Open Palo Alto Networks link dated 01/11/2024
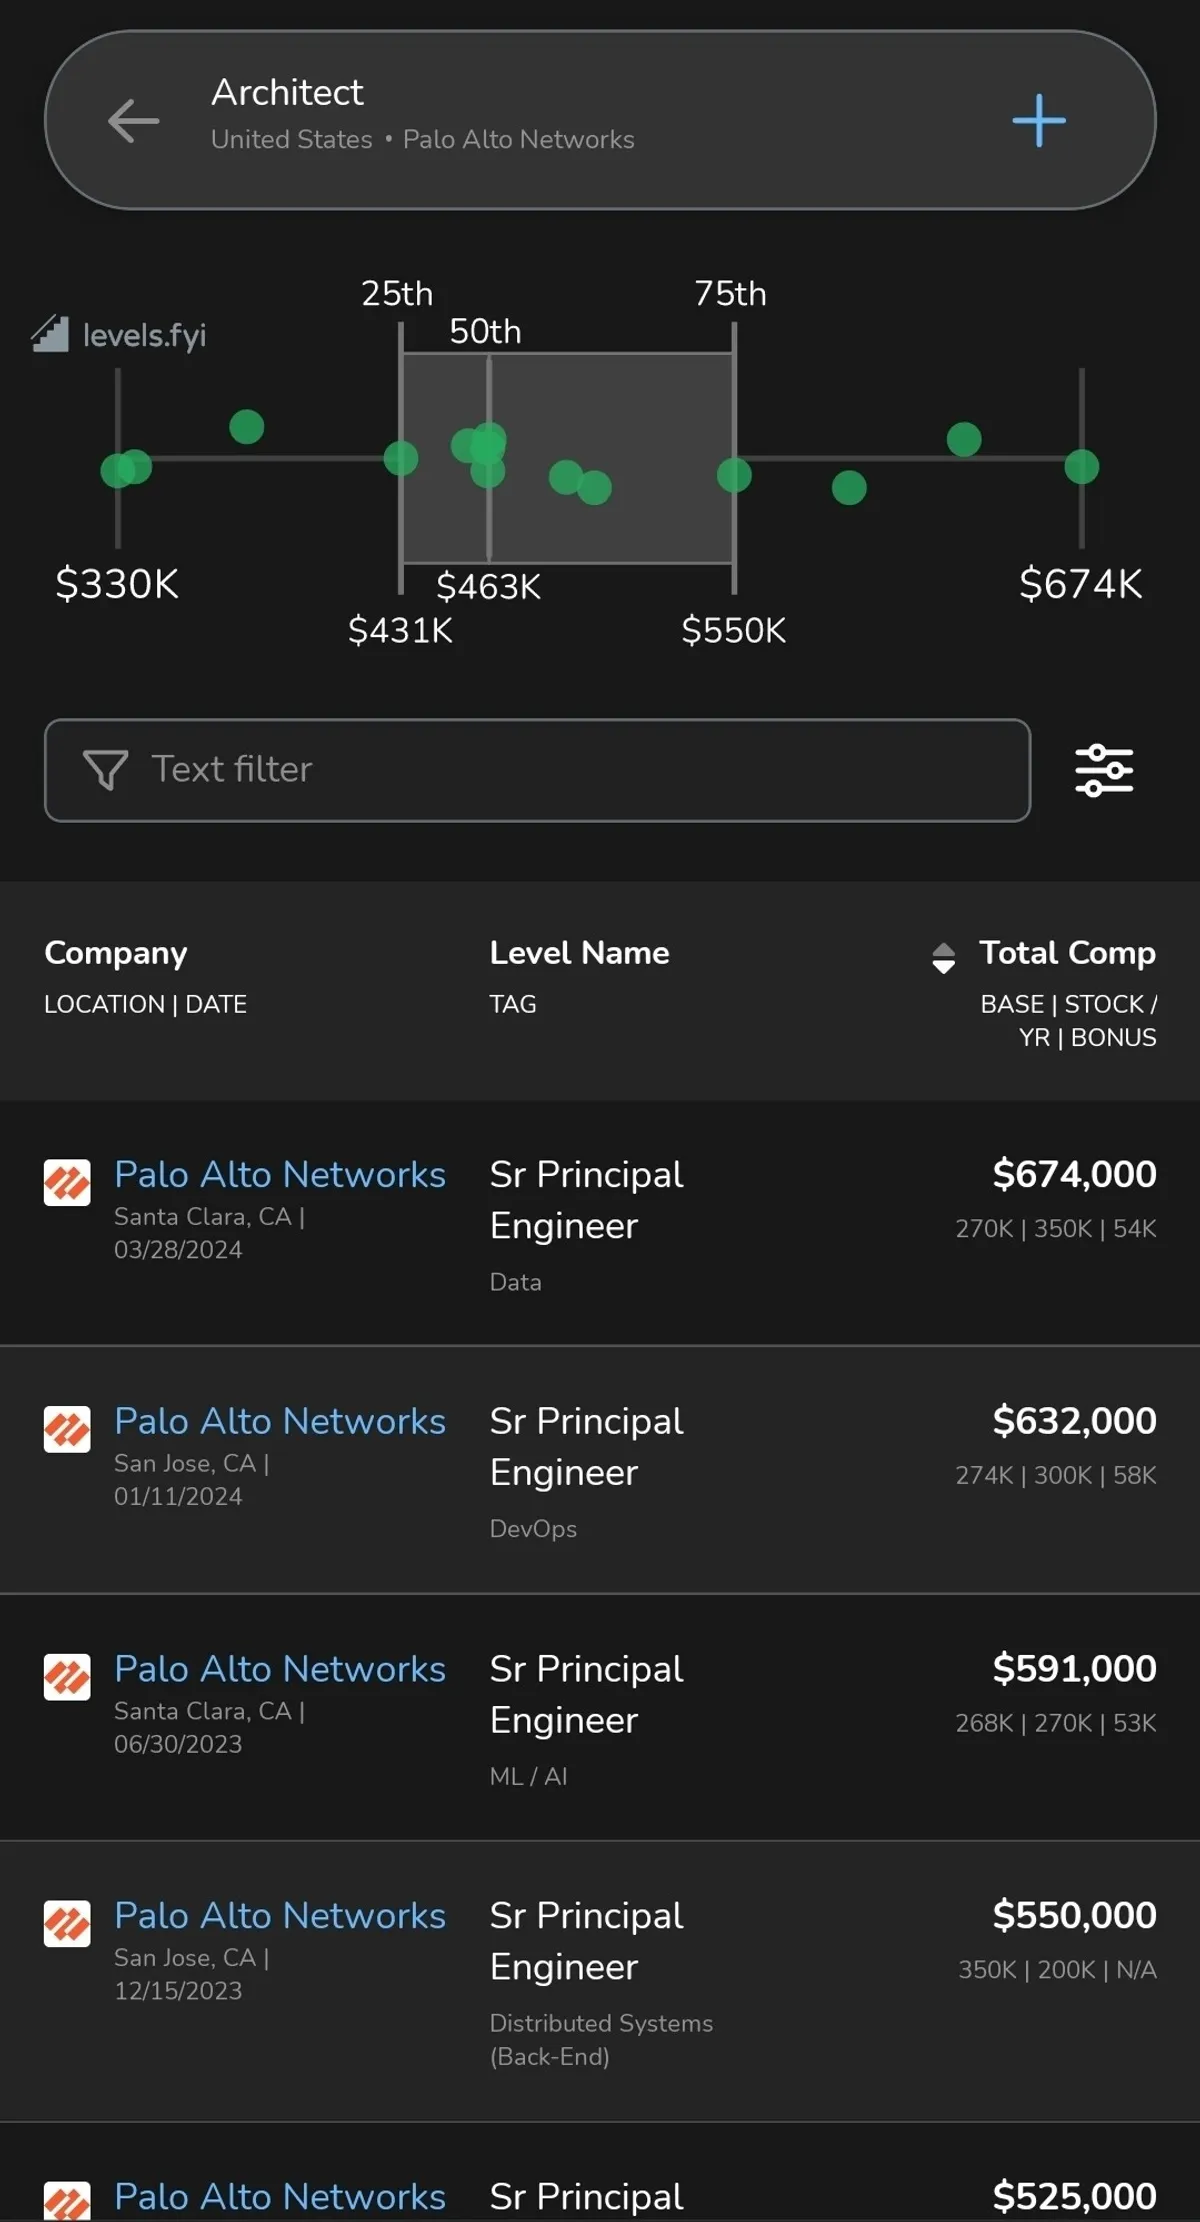This screenshot has height=2222, width=1200. (x=280, y=1422)
